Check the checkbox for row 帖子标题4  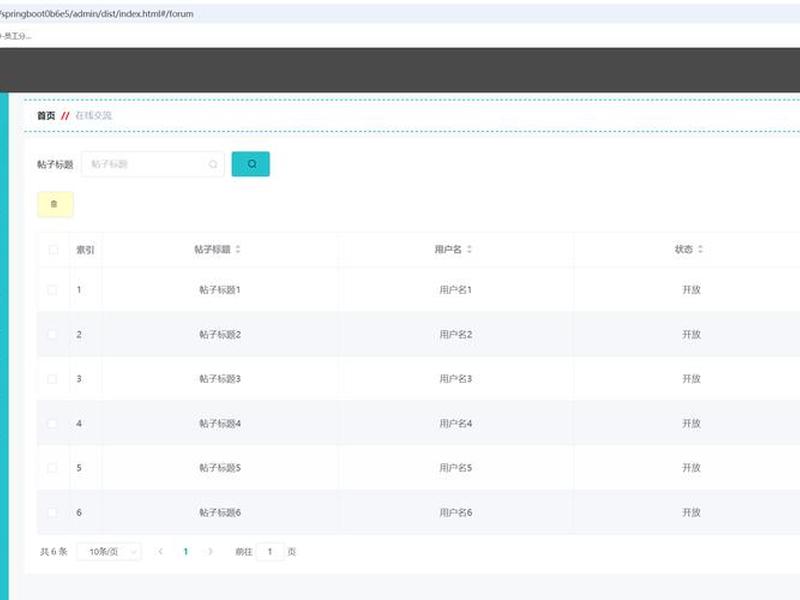pos(52,423)
